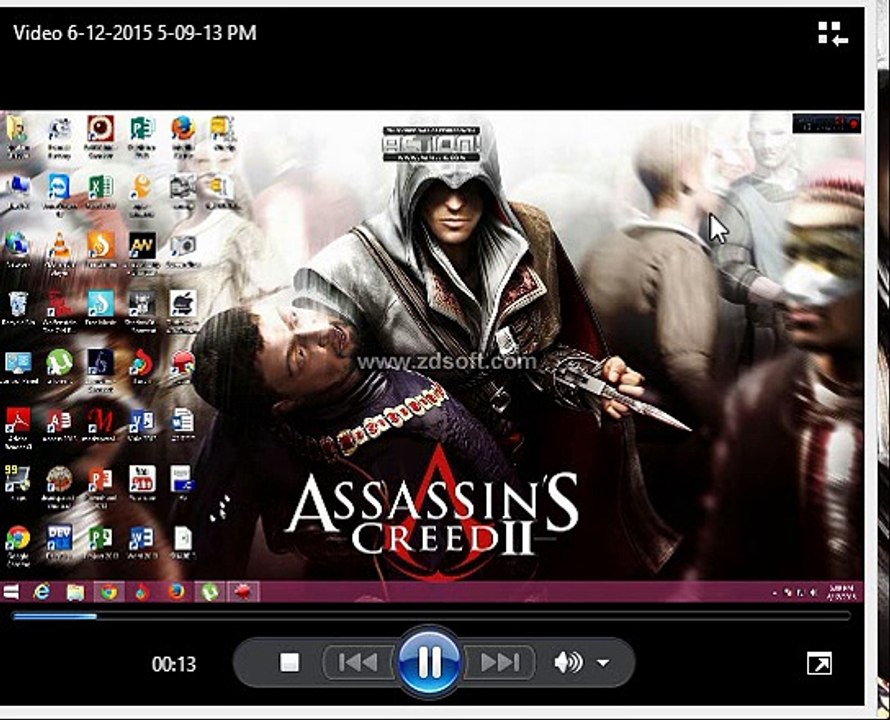This screenshot has width=890, height=720.
Task: Open the volume dropdown arrow
Action: click(603, 663)
